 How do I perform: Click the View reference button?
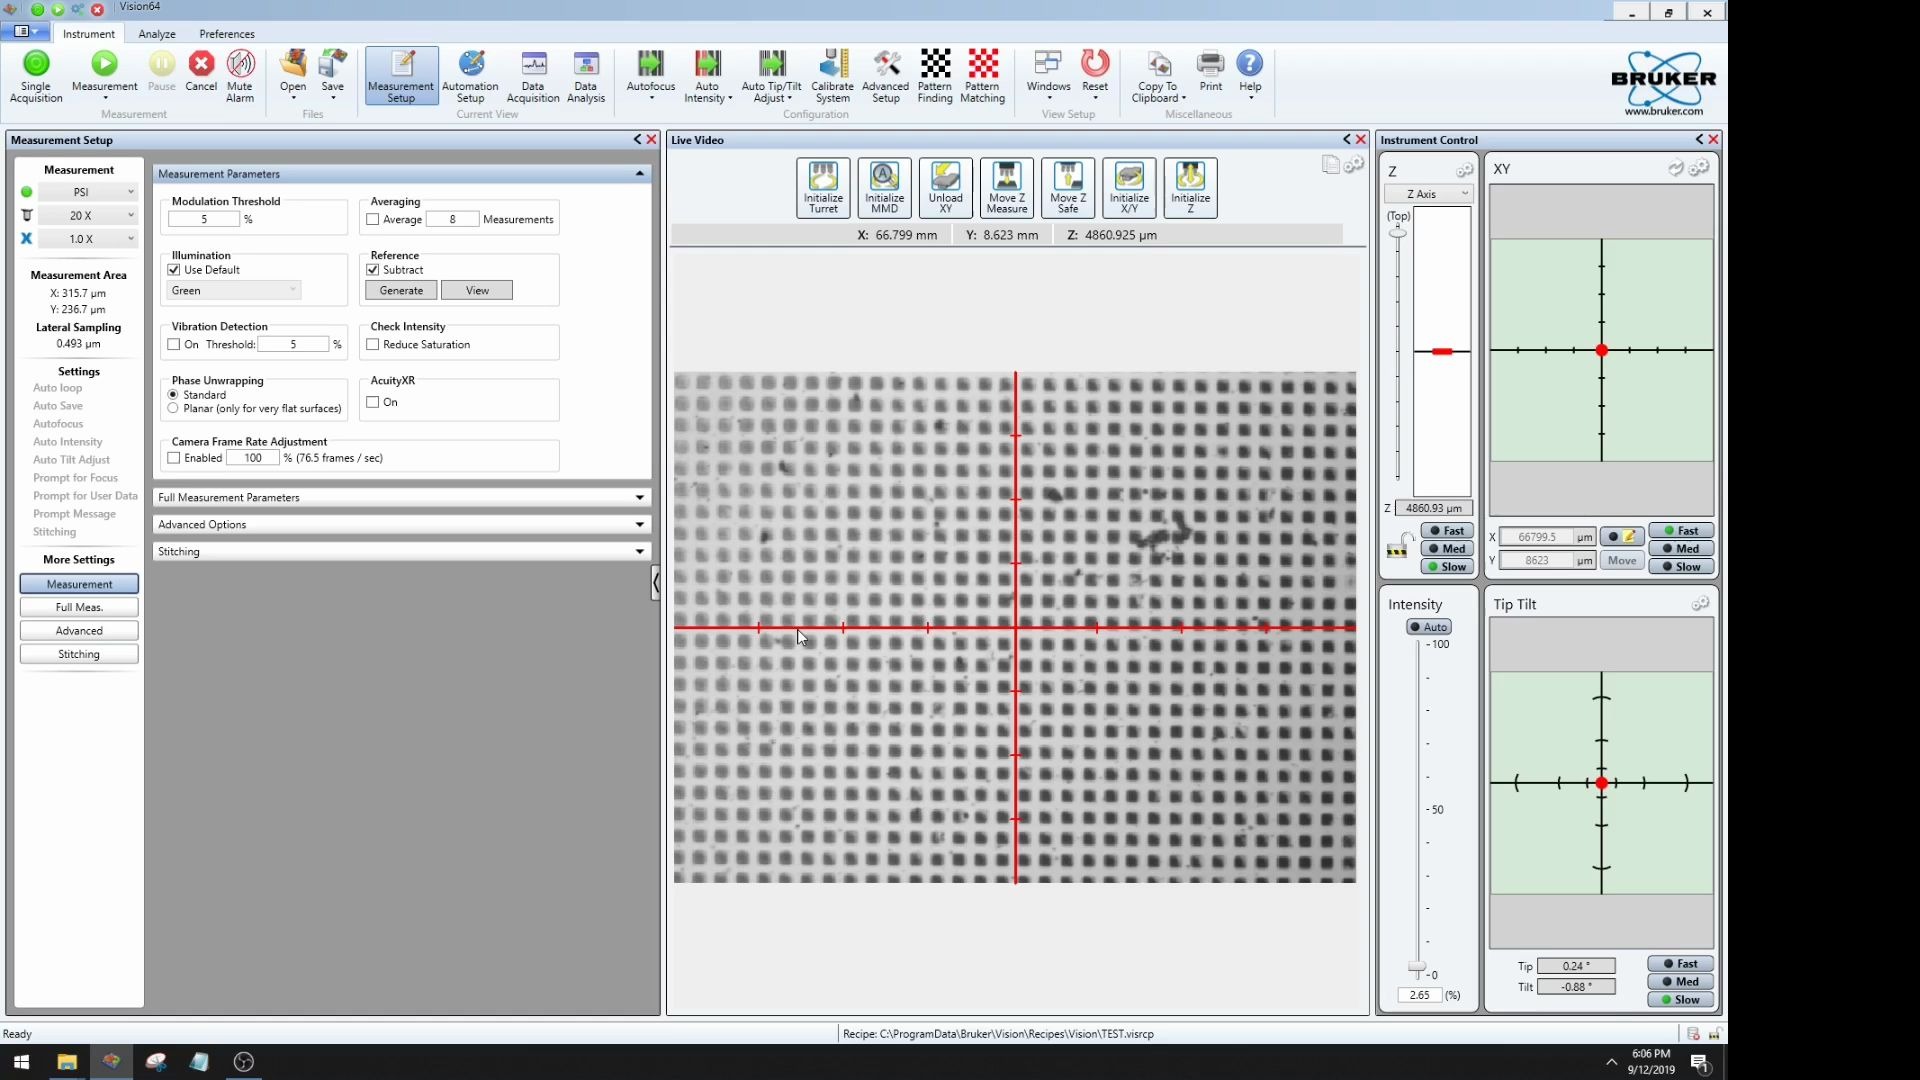477,289
